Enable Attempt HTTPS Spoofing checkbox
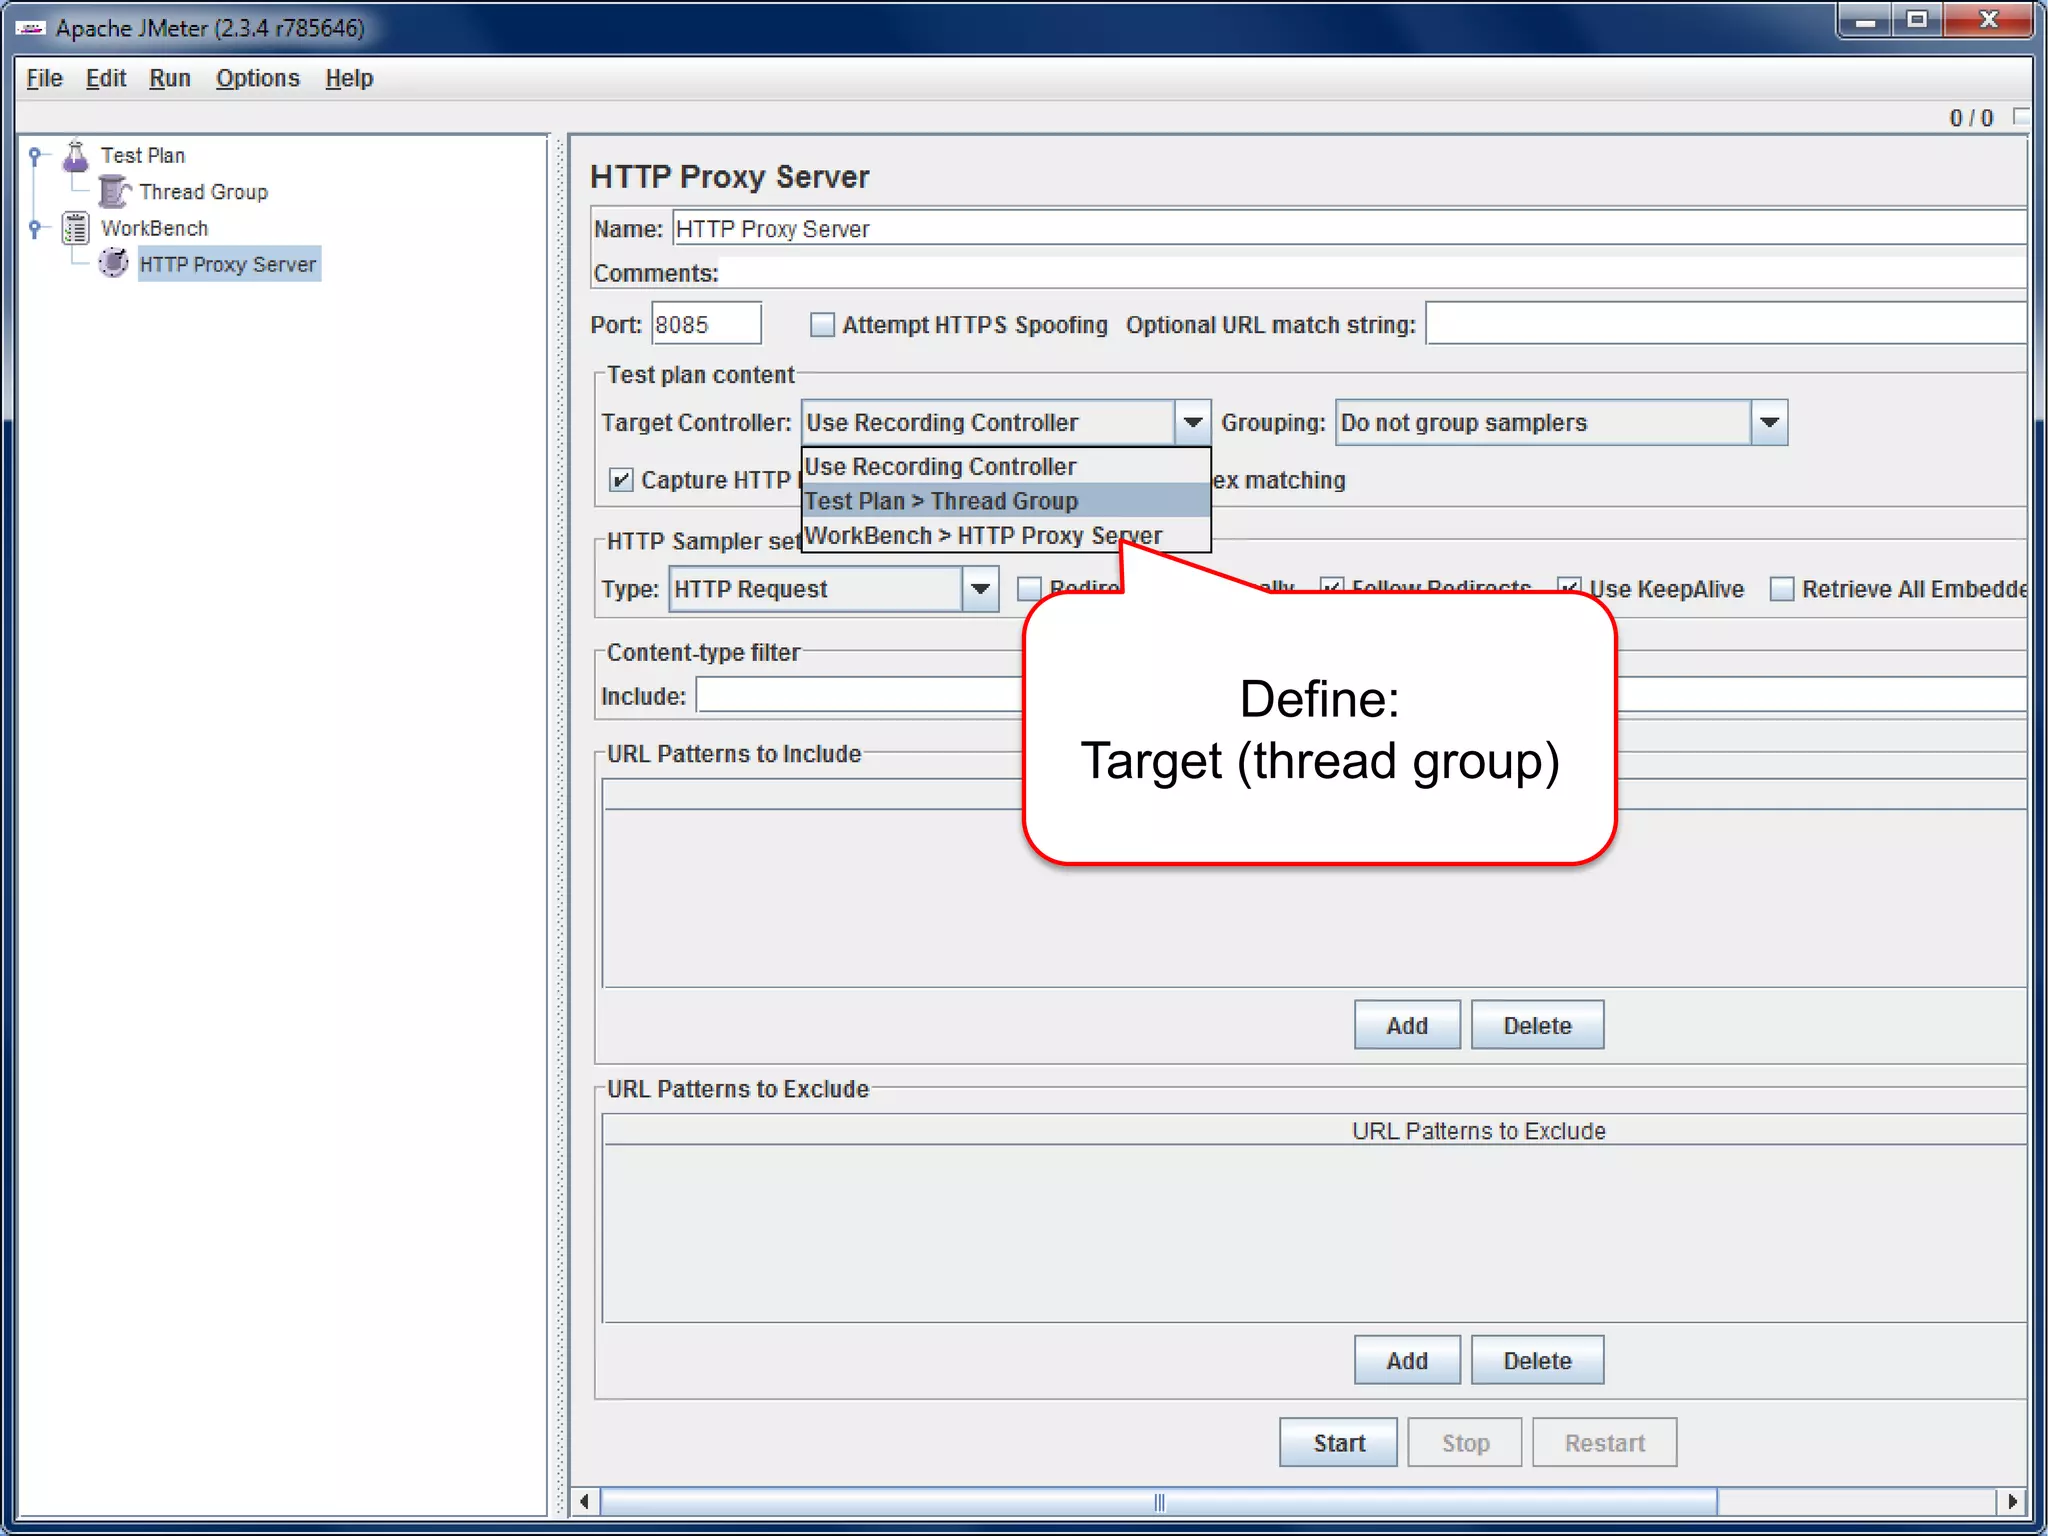The height and width of the screenshot is (1536, 2048). (x=822, y=325)
